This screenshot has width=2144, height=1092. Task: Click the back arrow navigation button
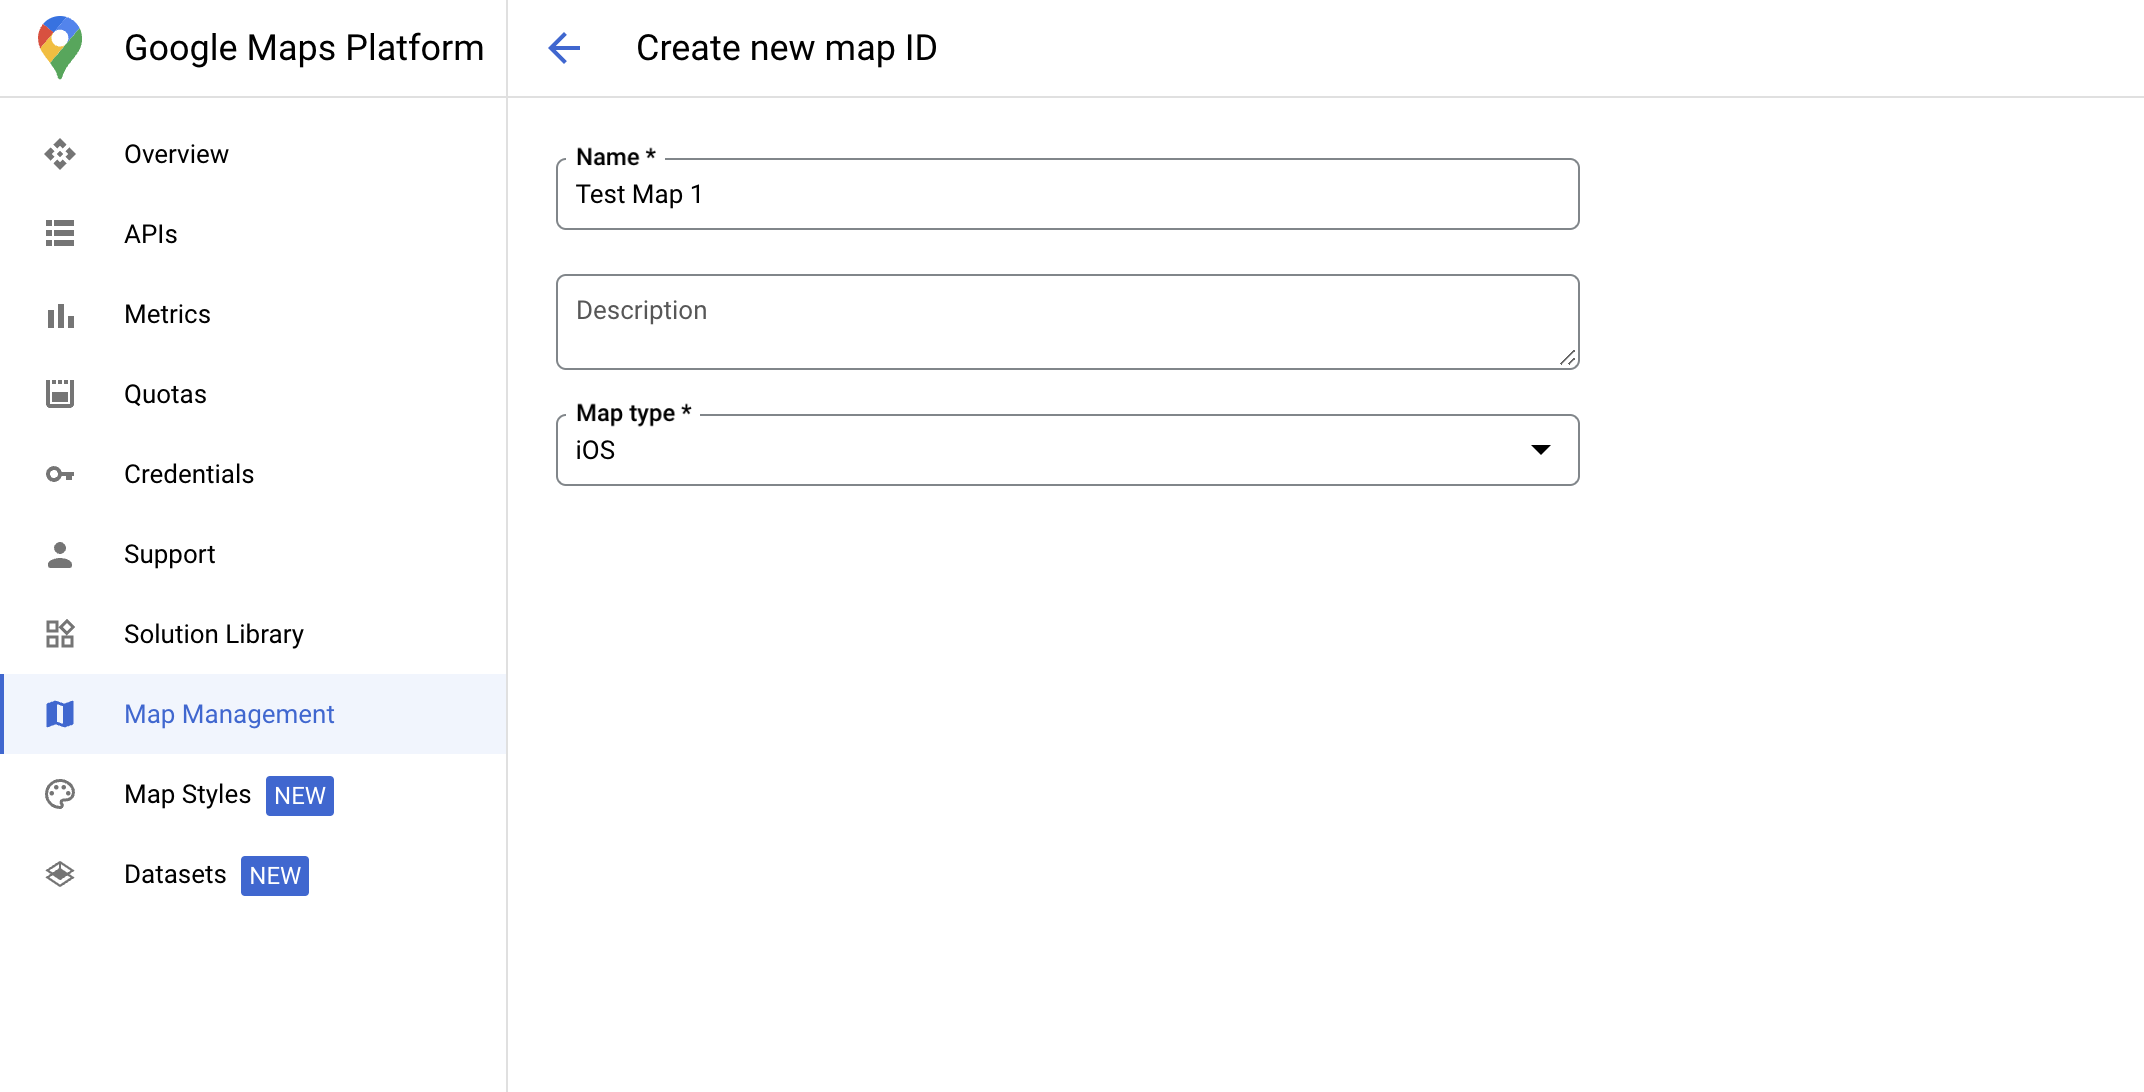pyautogui.click(x=564, y=46)
